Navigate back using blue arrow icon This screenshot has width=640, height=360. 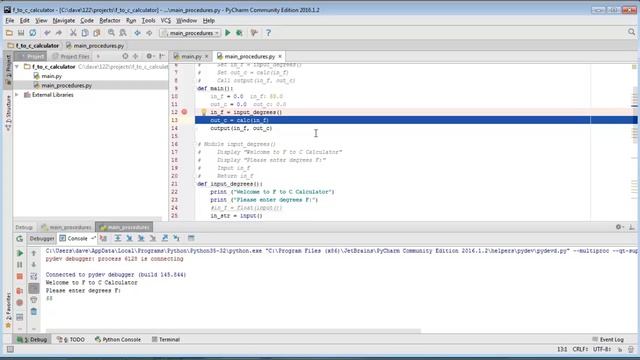point(137,33)
